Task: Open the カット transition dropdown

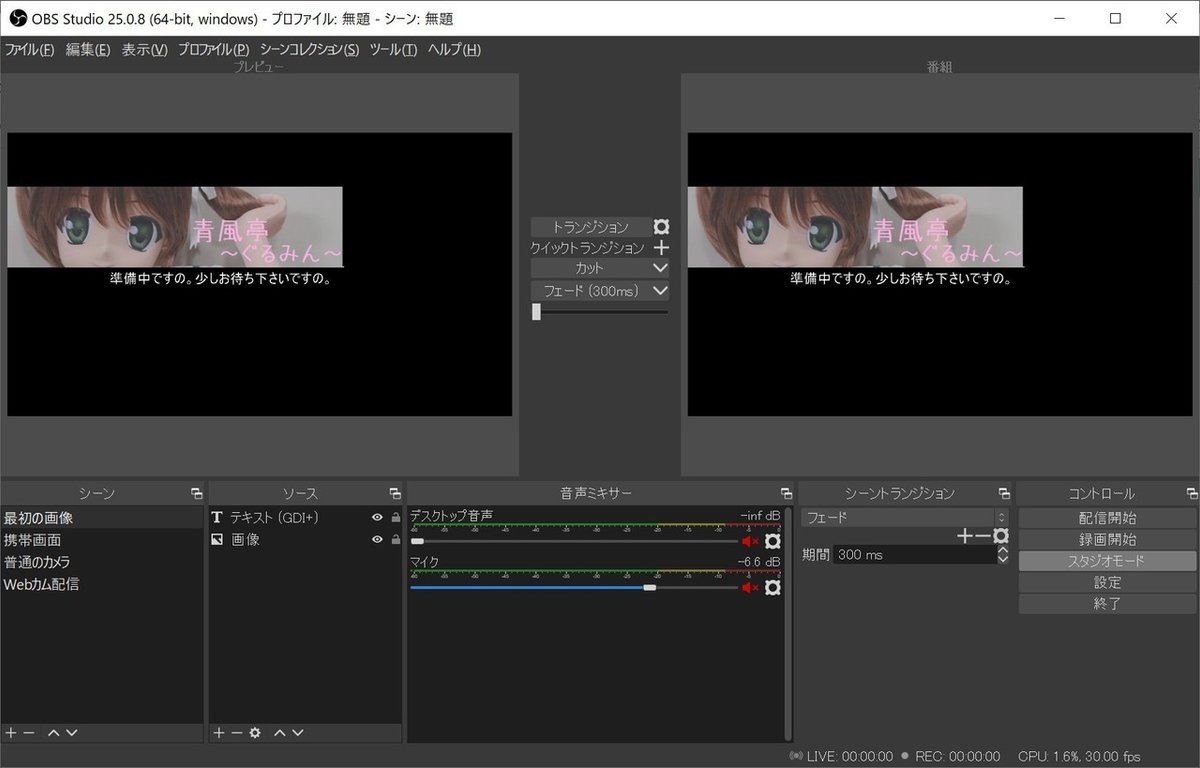Action: point(659,268)
